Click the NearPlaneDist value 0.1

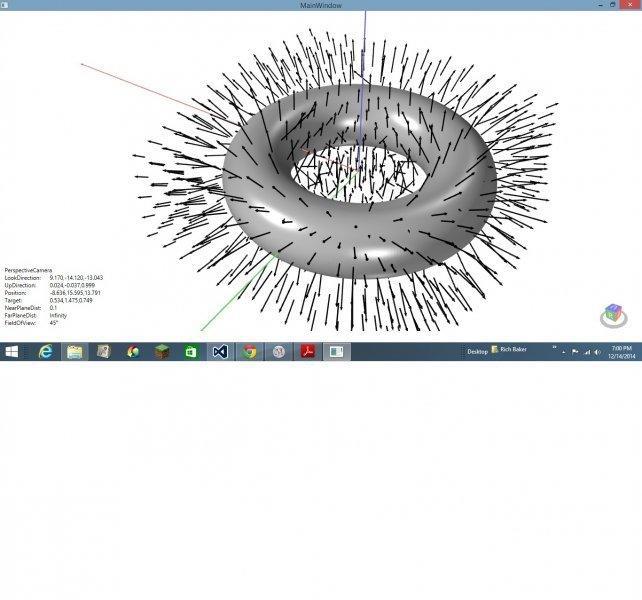(x=53, y=308)
